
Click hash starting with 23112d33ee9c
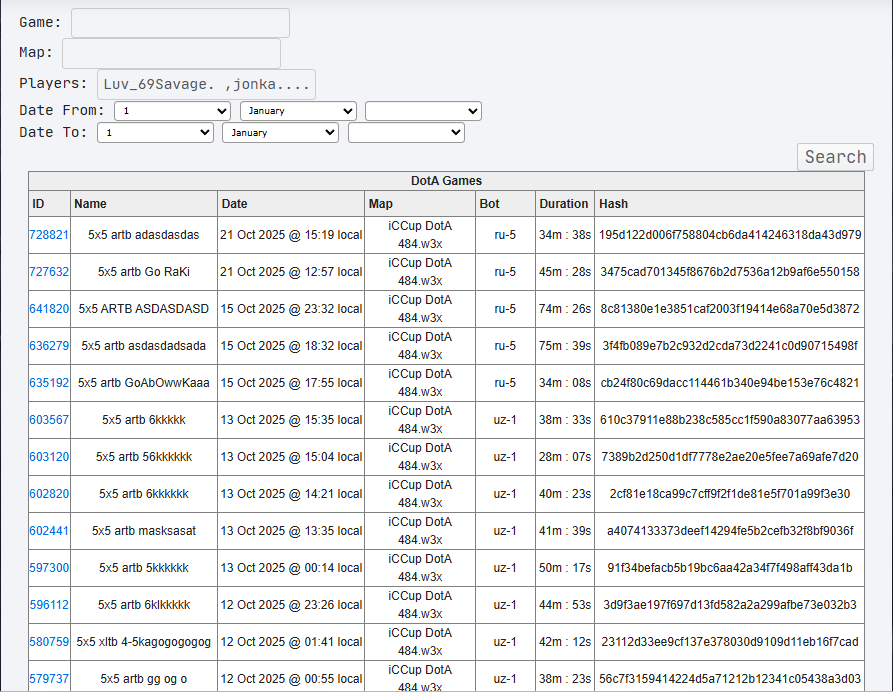point(730,642)
